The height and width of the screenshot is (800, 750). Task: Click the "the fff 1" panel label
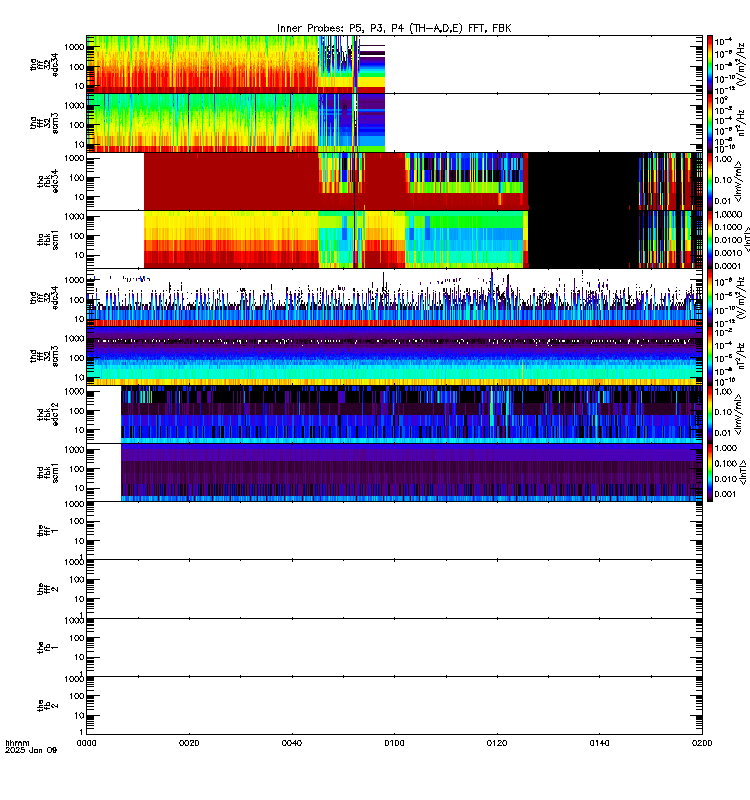pos(48,531)
